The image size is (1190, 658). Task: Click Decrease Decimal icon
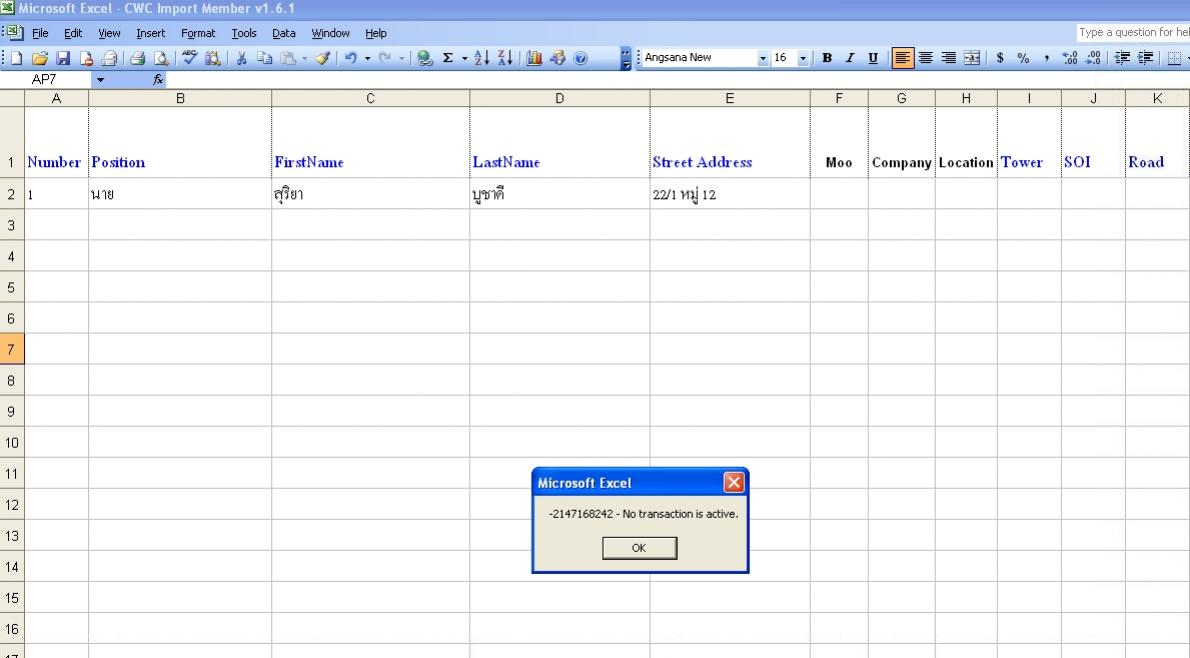(x=1094, y=58)
